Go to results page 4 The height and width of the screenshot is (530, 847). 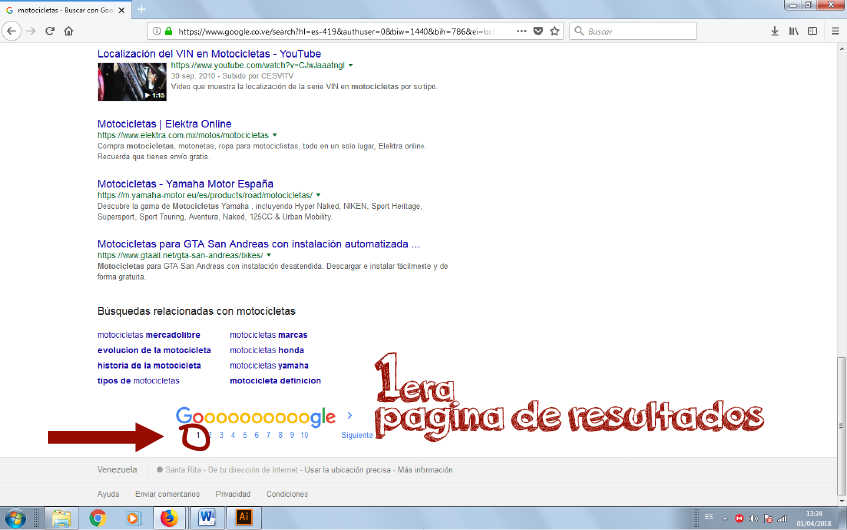click(x=233, y=435)
